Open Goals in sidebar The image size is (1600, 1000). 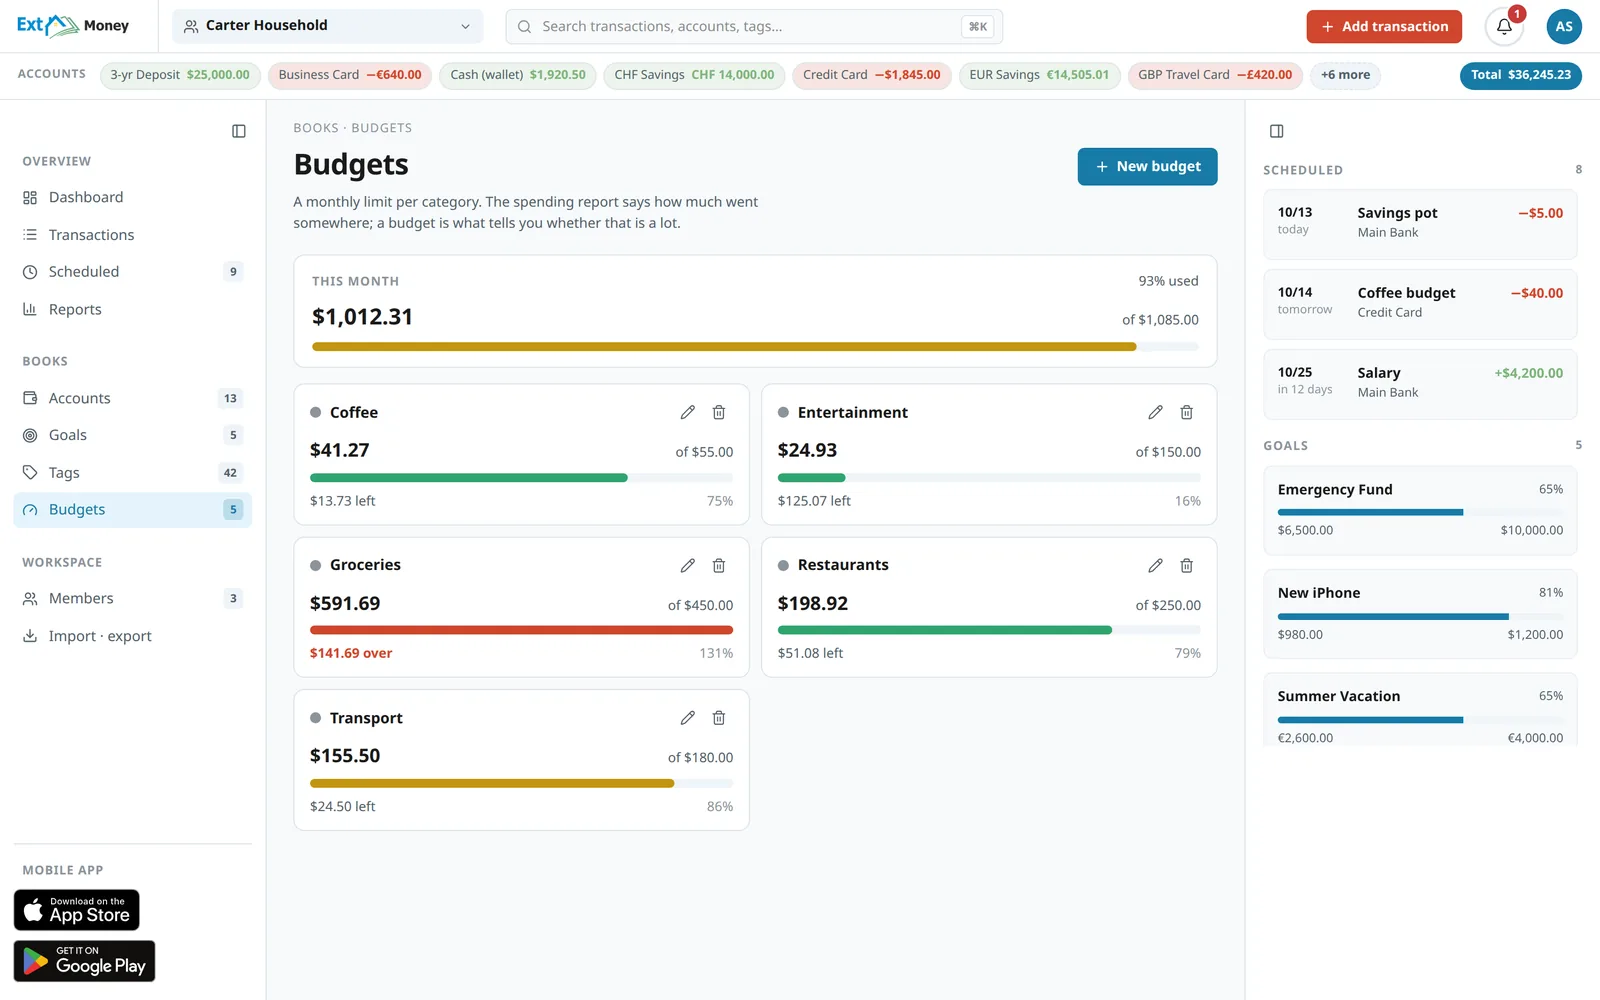coord(133,435)
